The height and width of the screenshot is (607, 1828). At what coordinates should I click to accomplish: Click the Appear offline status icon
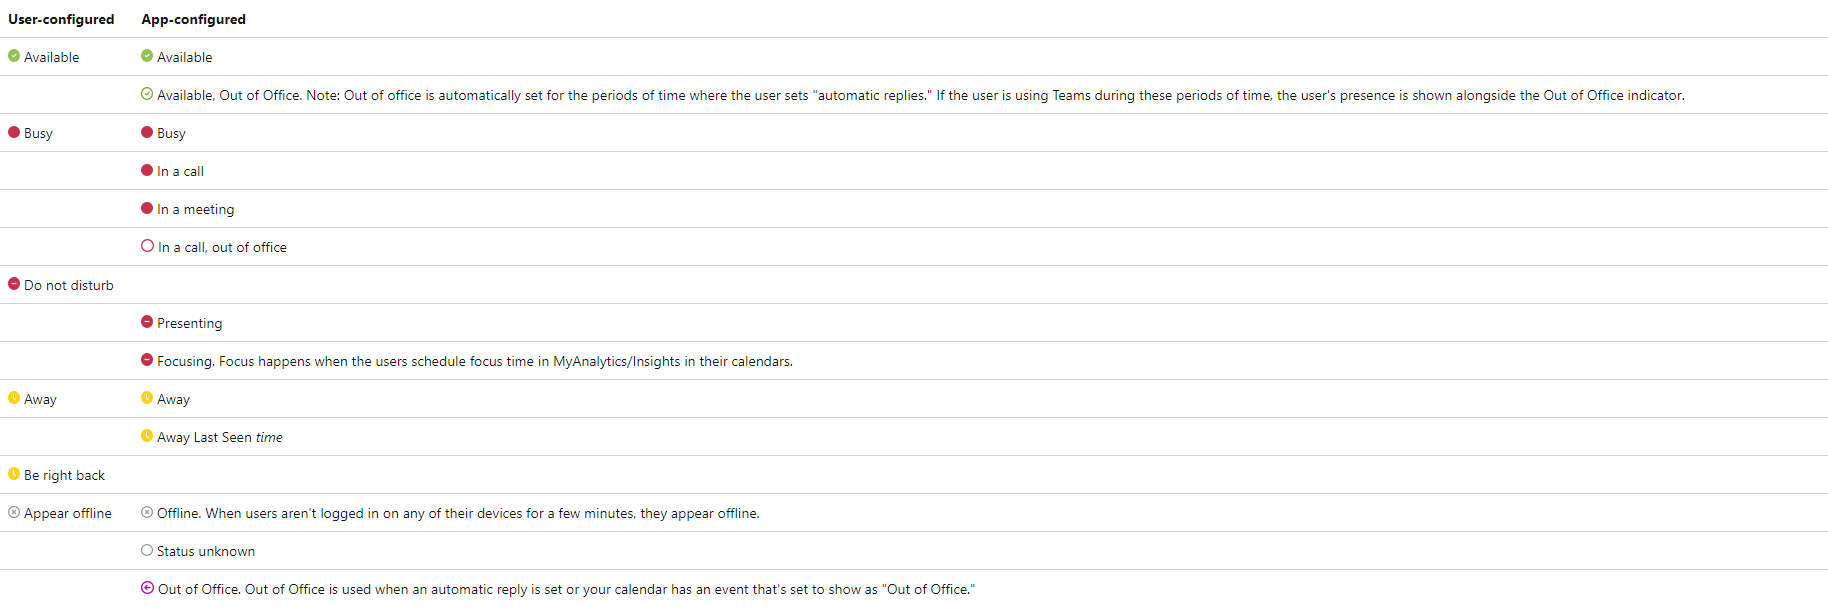coord(14,512)
